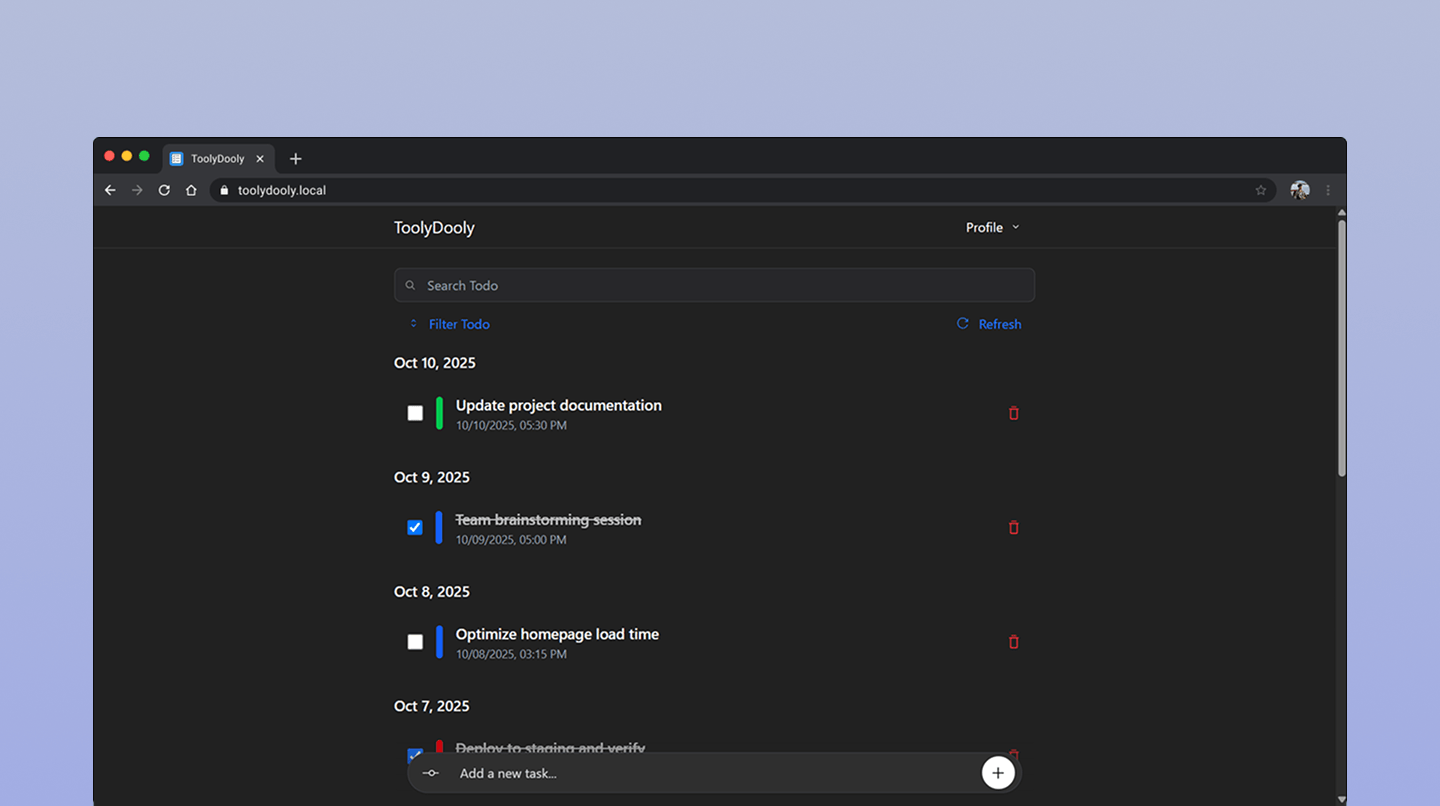Click the priority icon in add task bar
This screenshot has height=806, width=1440.
pyautogui.click(x=431, y=773)
